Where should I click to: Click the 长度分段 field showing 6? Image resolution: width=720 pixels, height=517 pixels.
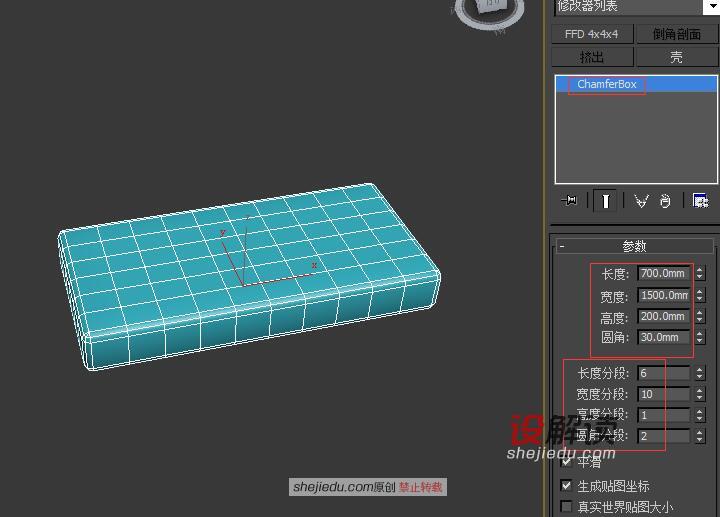tap(664, 373)
